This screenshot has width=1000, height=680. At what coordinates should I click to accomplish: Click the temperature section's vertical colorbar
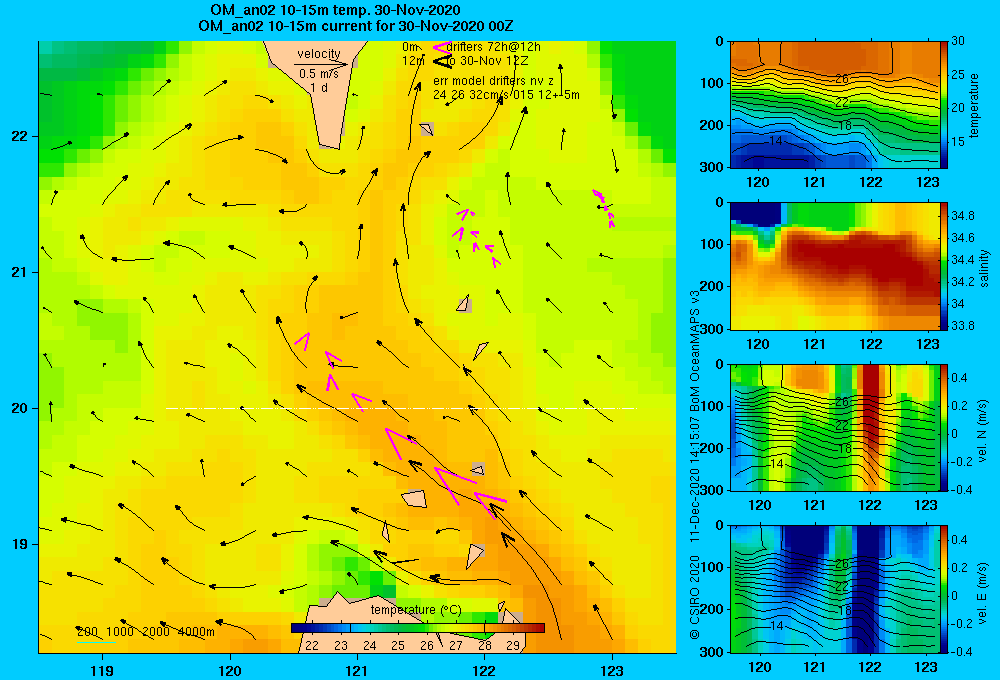pyautogui.click(x=944, y=104)
